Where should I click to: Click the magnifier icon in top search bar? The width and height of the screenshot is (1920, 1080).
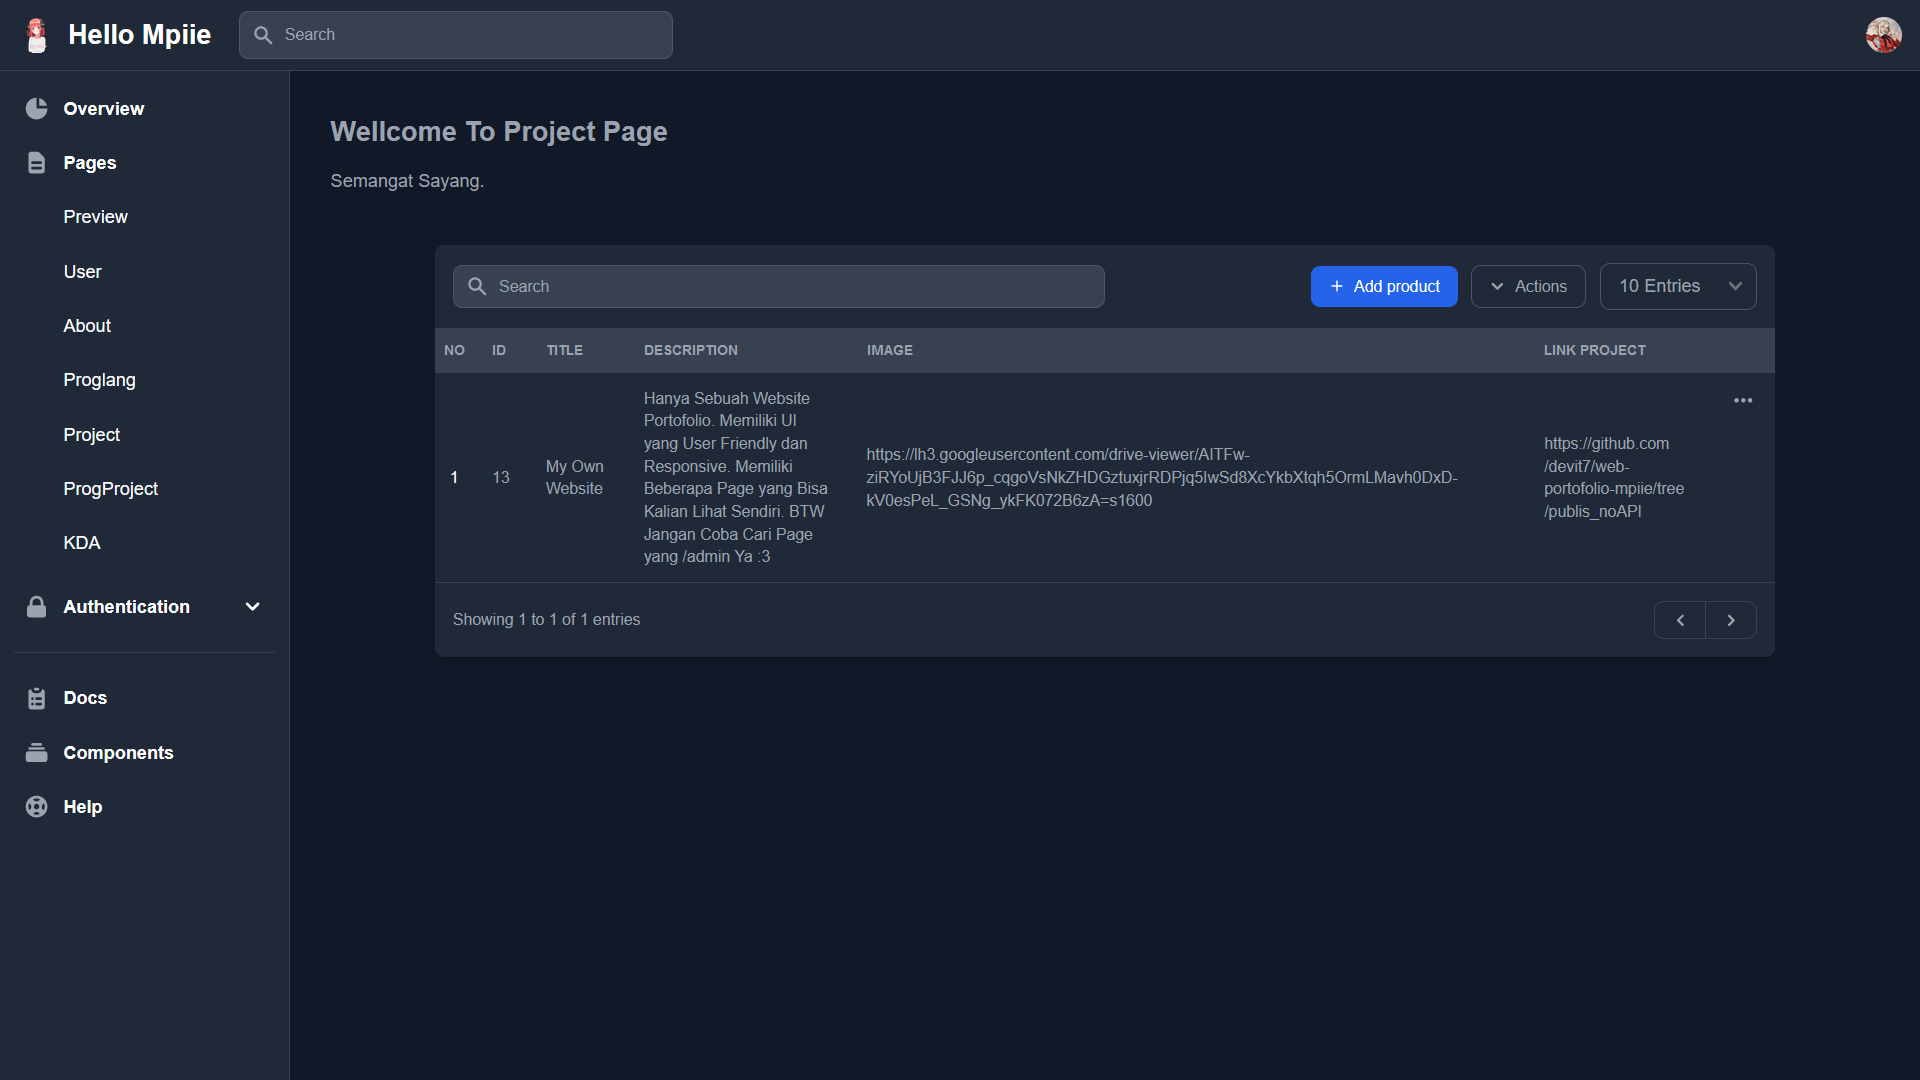(x=264, y=34)
